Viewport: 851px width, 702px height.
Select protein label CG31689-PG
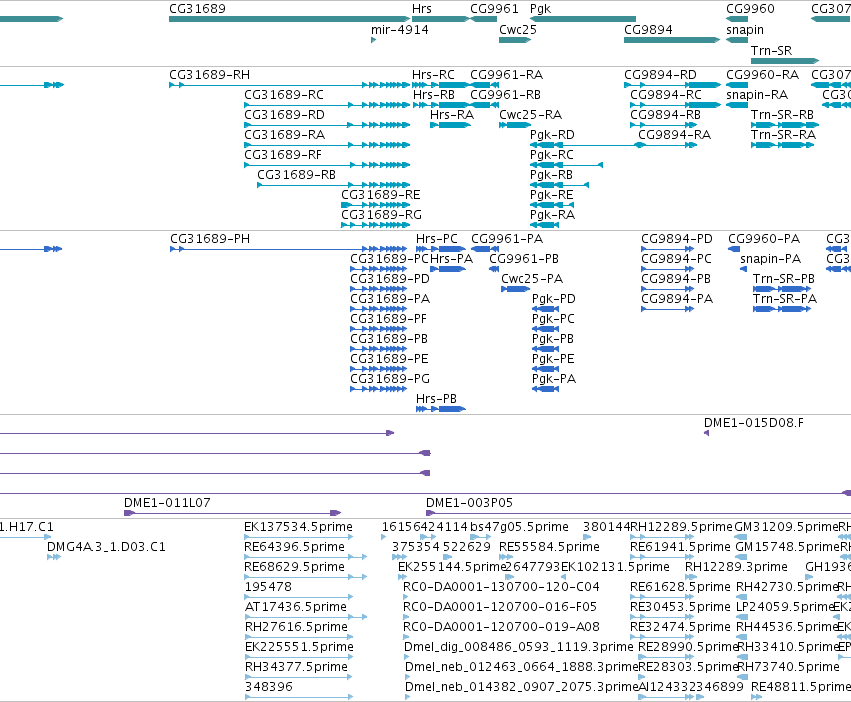390,379
